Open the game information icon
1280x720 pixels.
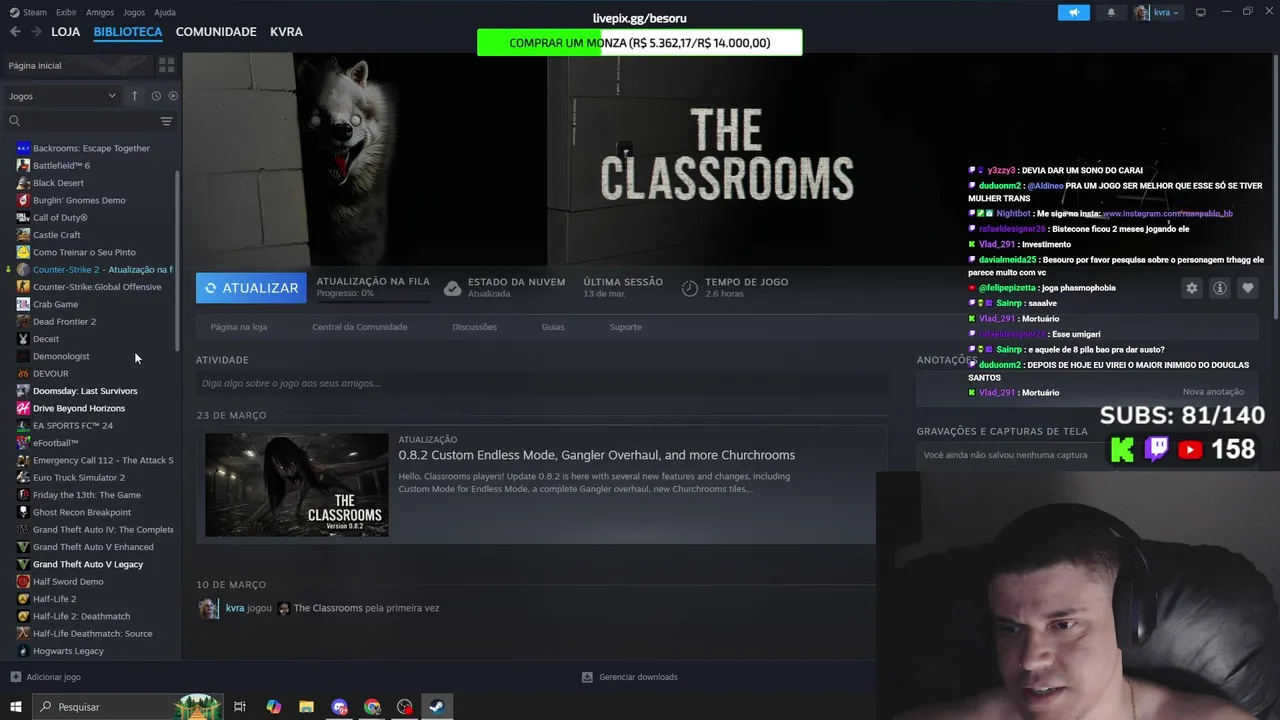point(1219,288)
